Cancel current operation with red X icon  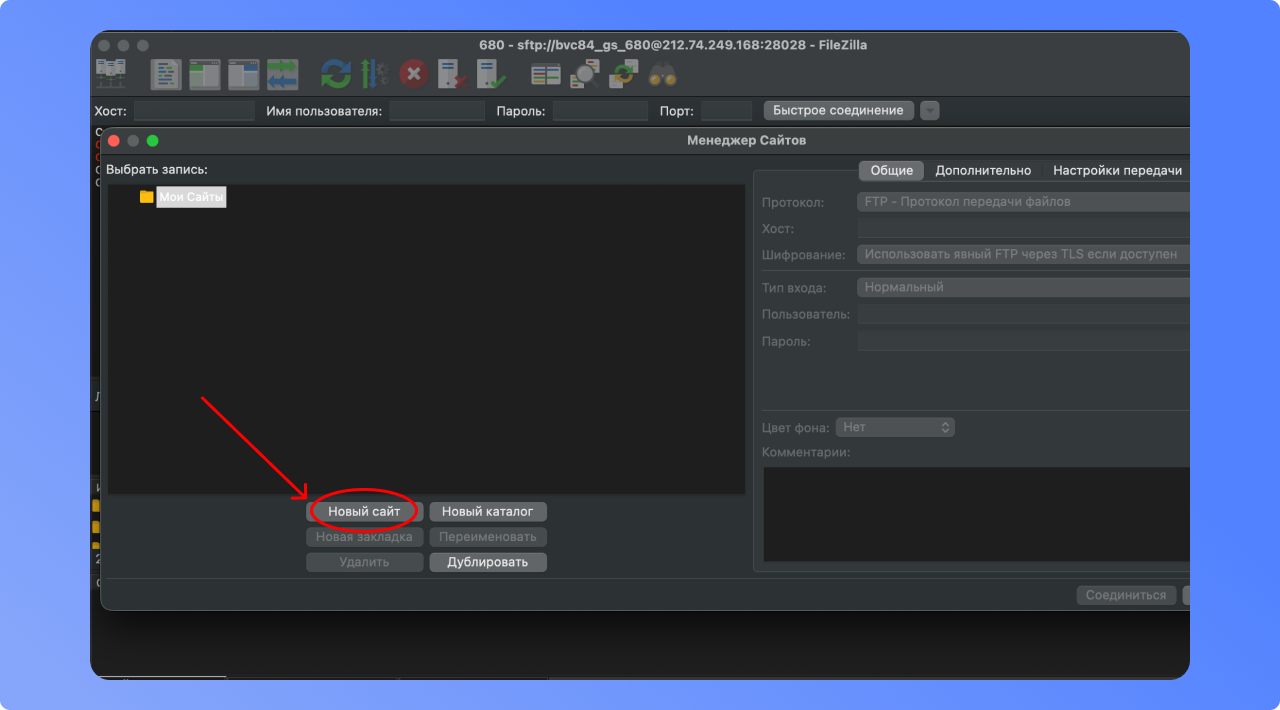coord(413,74)
